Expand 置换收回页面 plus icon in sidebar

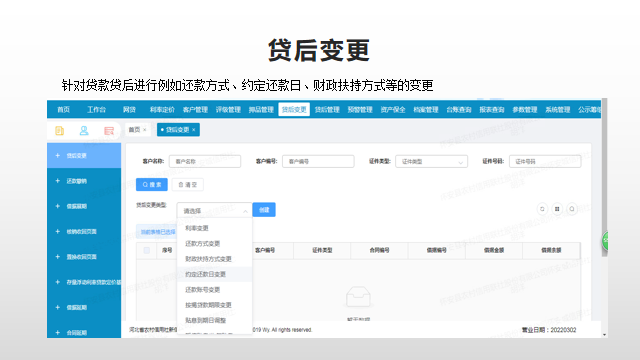(x=58, y=257)
